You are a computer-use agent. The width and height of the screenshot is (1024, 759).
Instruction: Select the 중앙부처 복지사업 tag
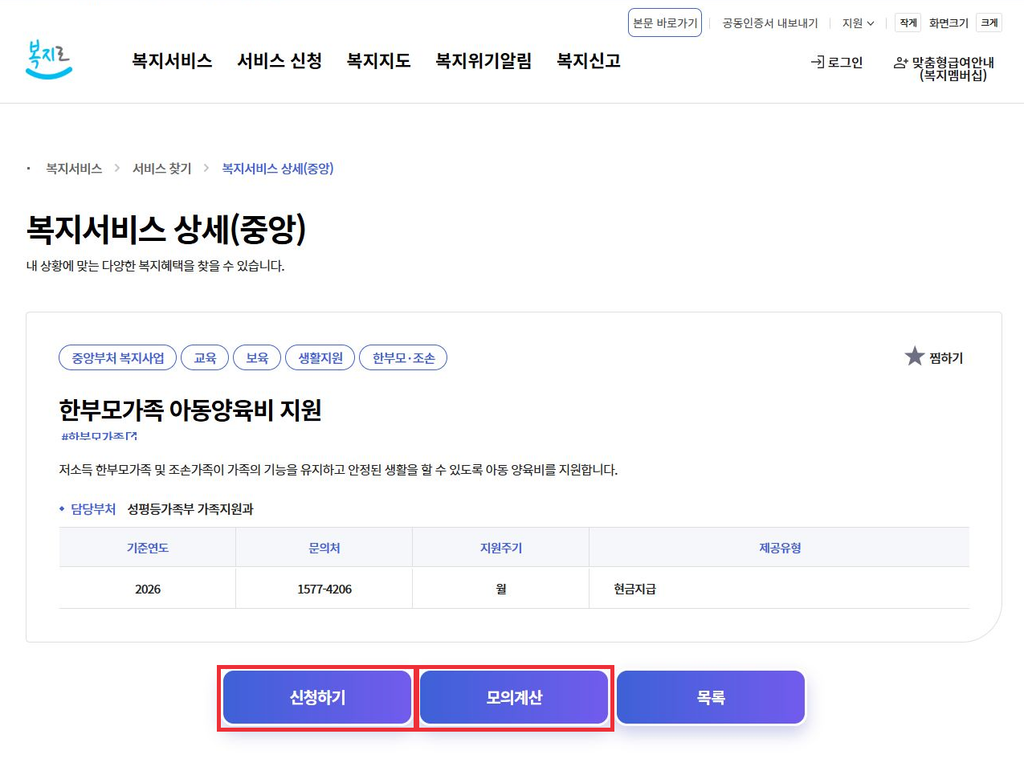click(118, 357)
